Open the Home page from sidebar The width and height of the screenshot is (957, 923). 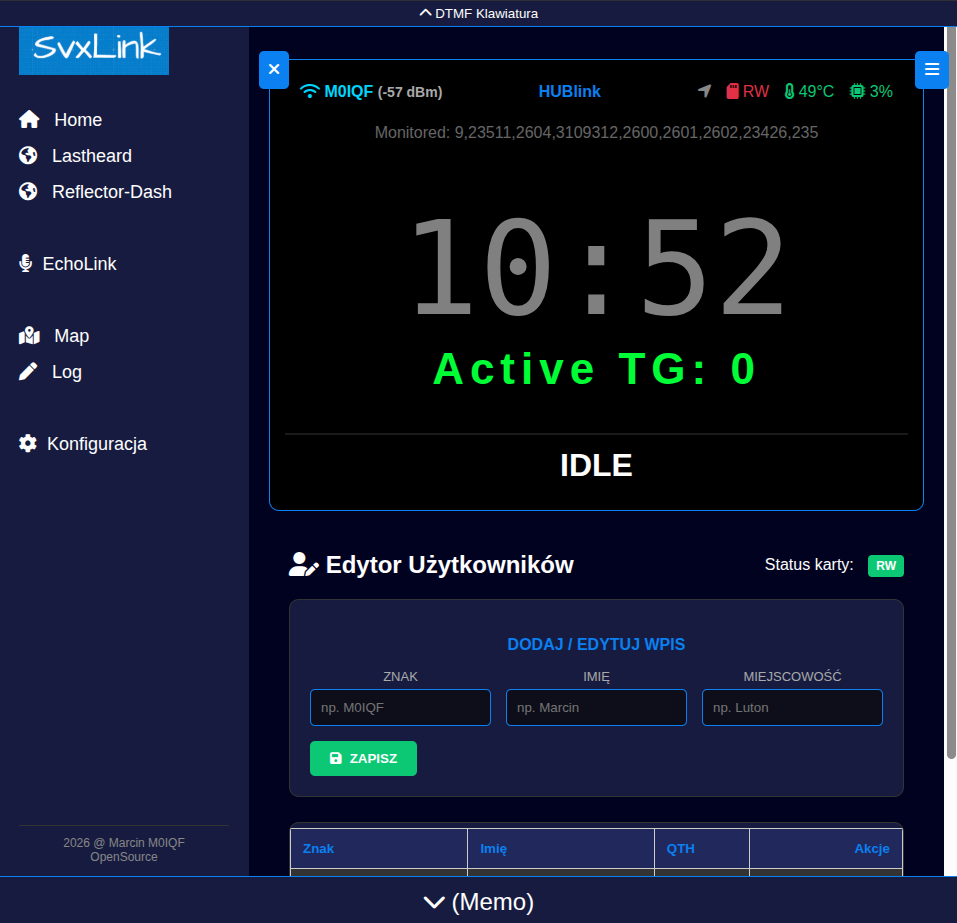point(77,120)
